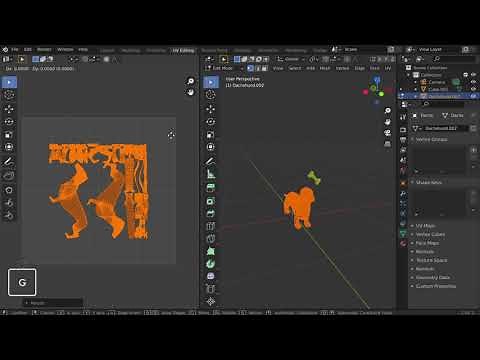Open the UV menu in the 3D viewport header
The image size is (480, 360).
tap(388, 68)
